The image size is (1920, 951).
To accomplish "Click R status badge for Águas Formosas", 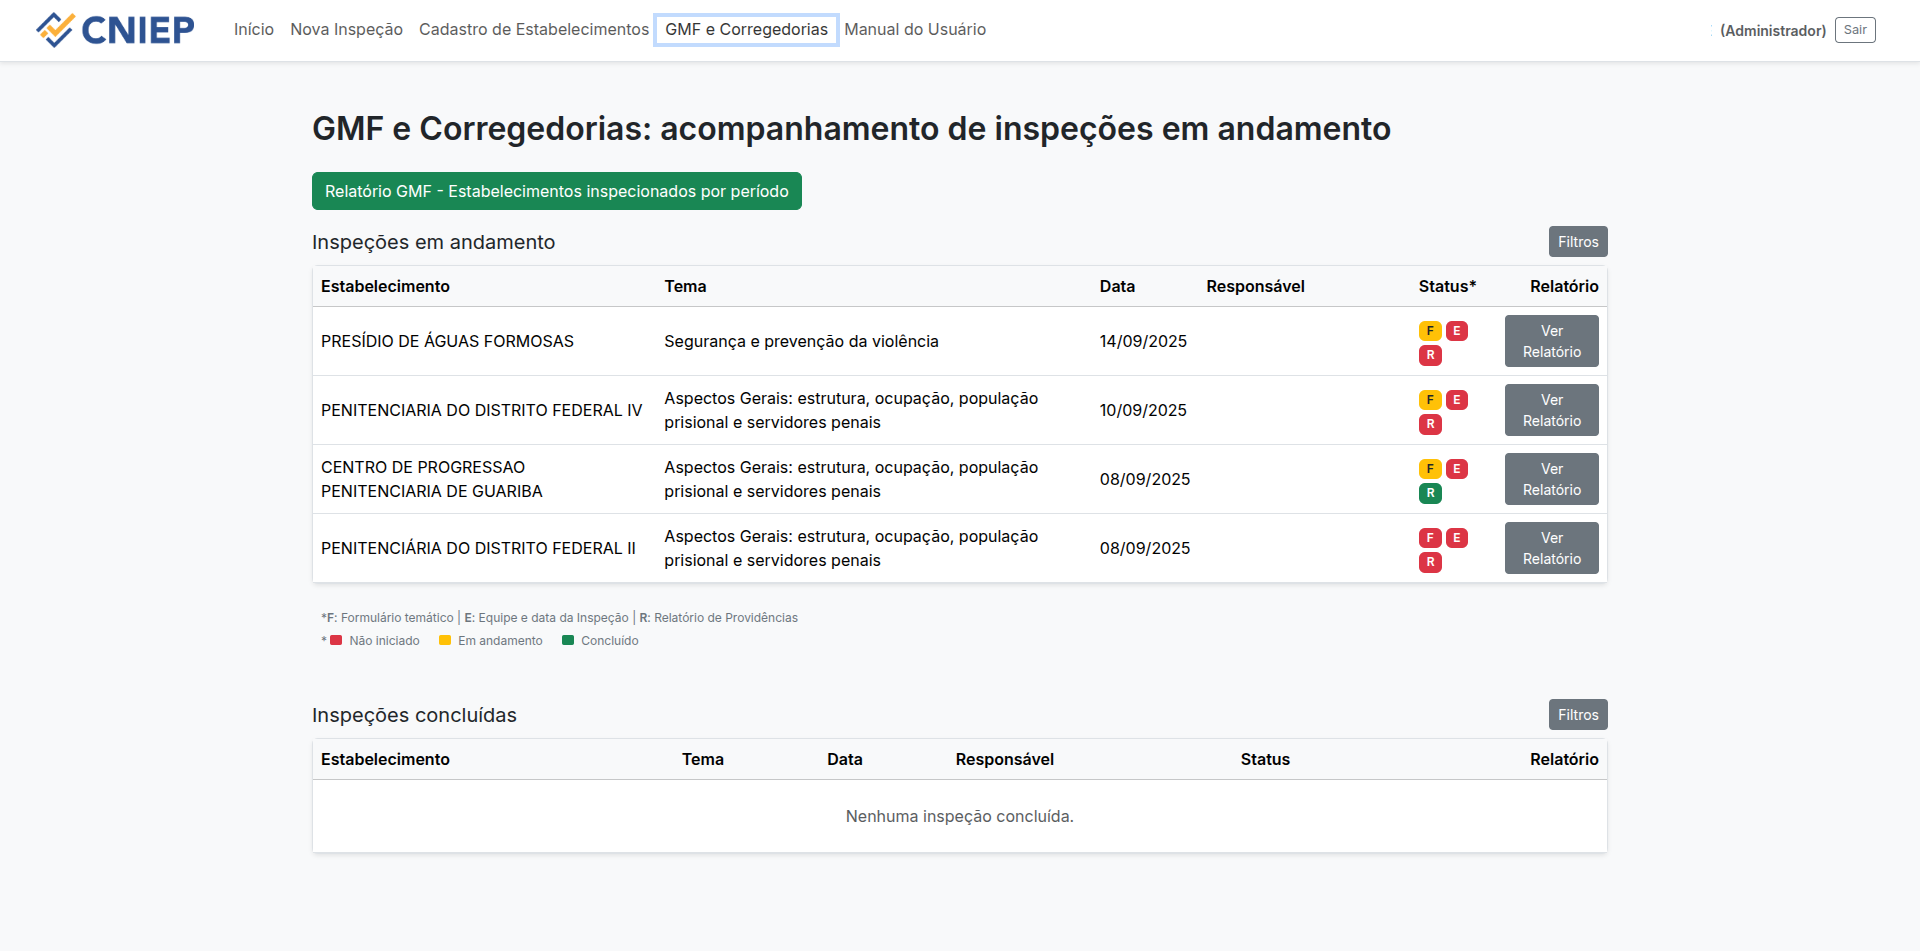I will pos(1430,355).
